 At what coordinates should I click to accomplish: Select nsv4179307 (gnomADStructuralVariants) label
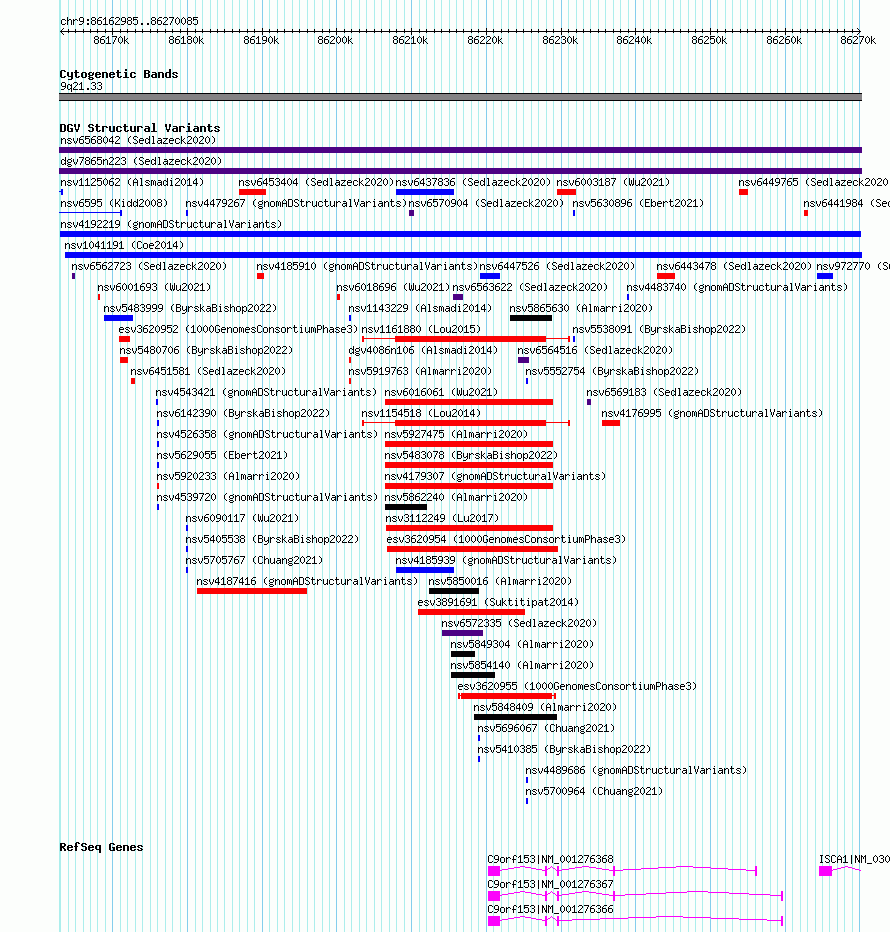pos(495,477)
